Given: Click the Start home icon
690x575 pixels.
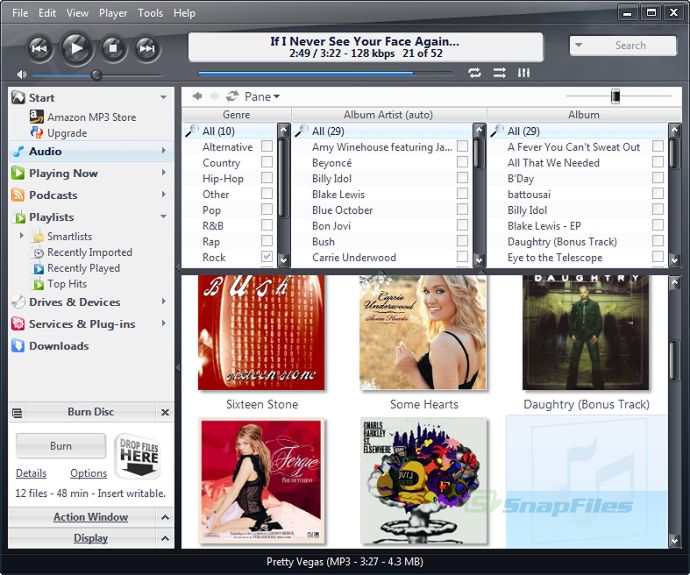Looking at the screenshot, I should coord(18,97).
